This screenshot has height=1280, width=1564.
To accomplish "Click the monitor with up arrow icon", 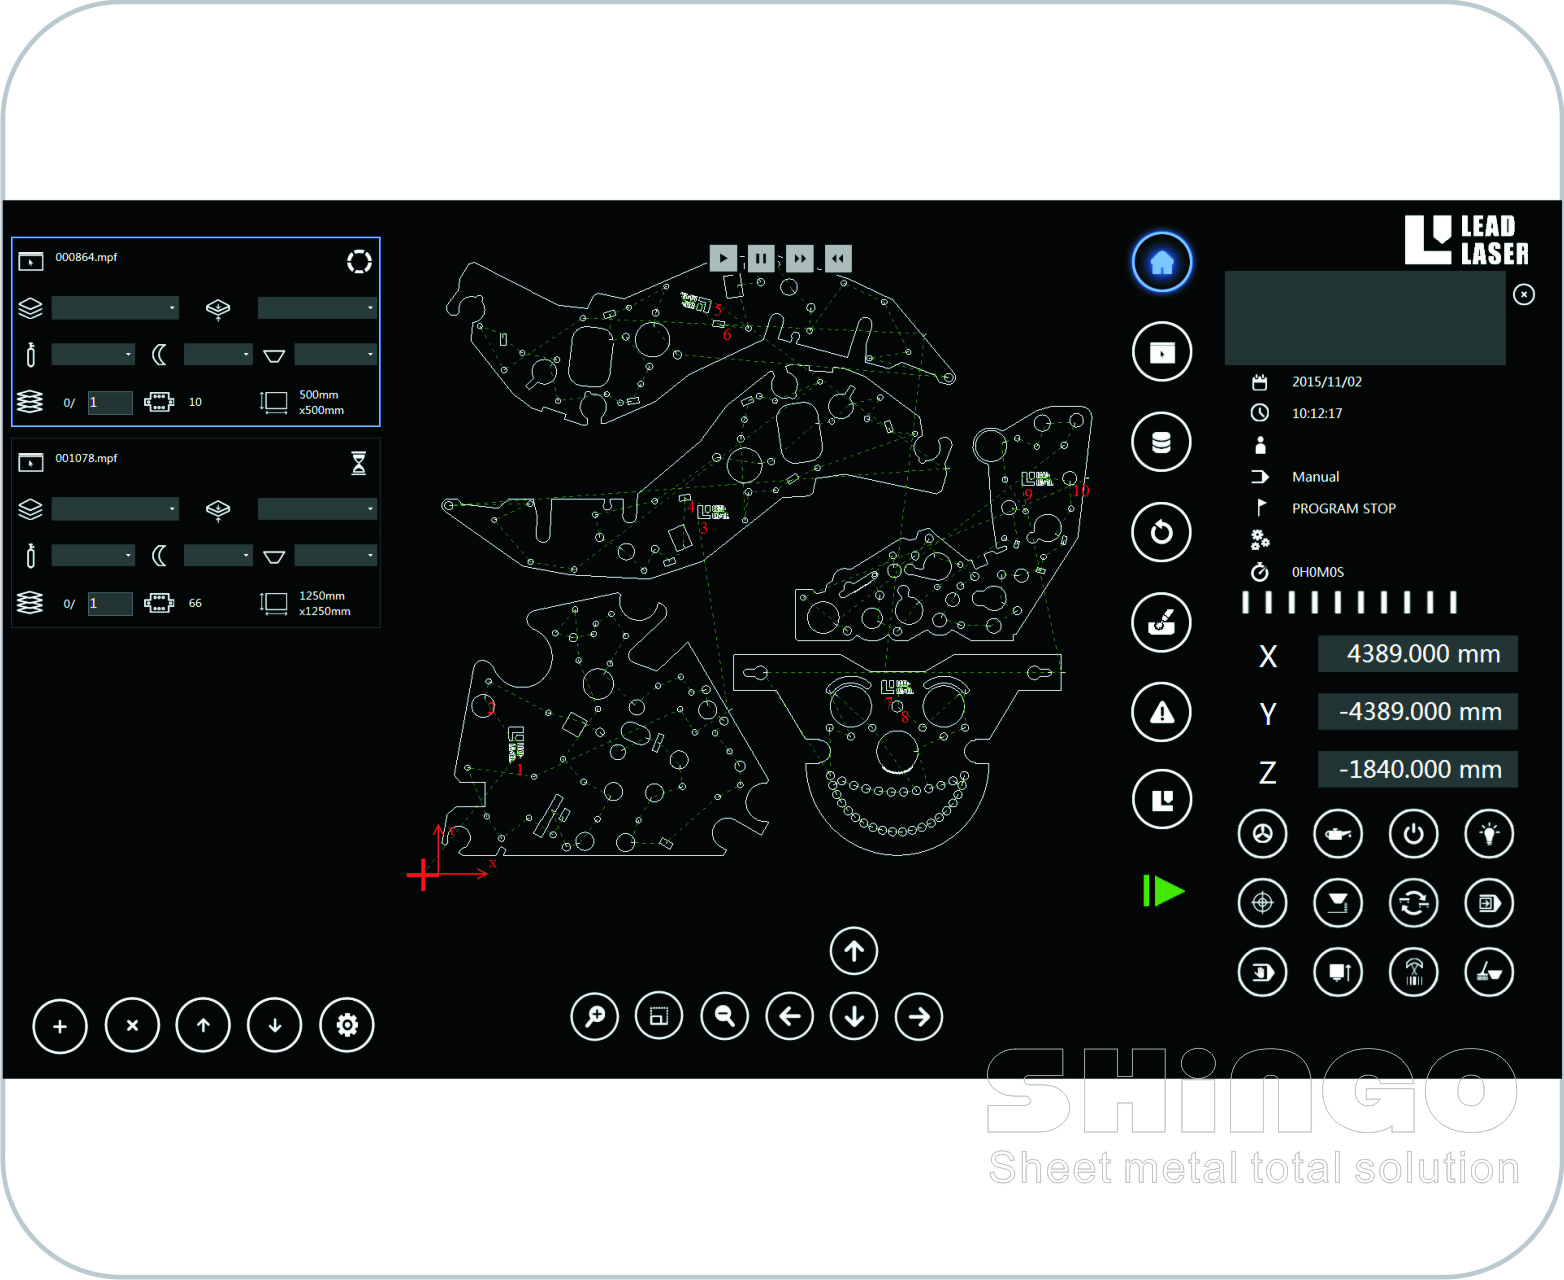I will pos(1338,972).
